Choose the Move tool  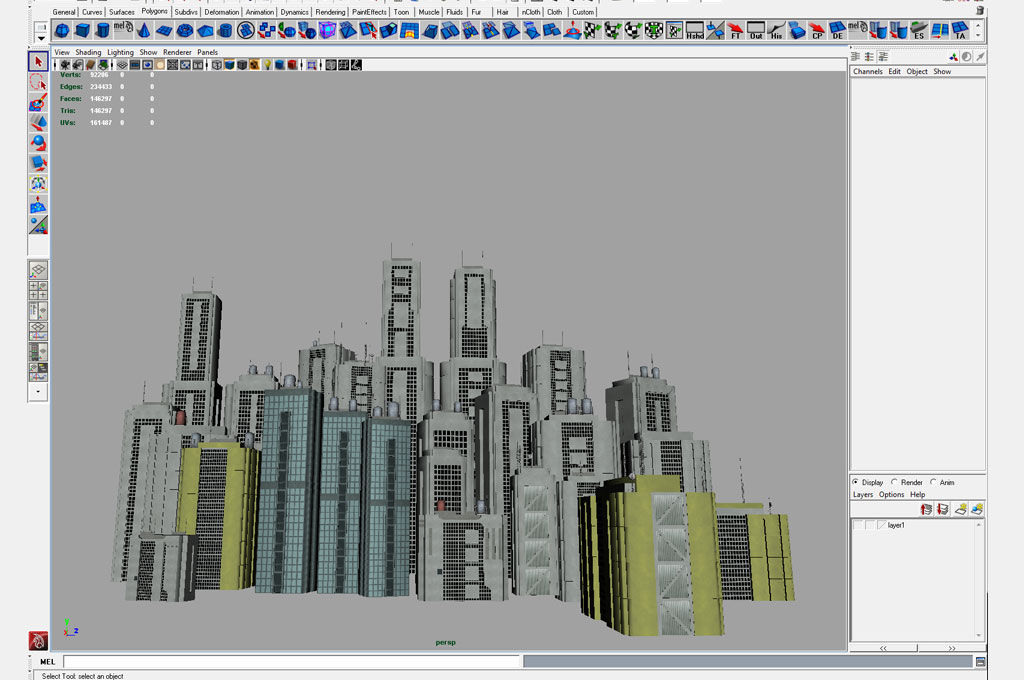[x=38, y=123]
